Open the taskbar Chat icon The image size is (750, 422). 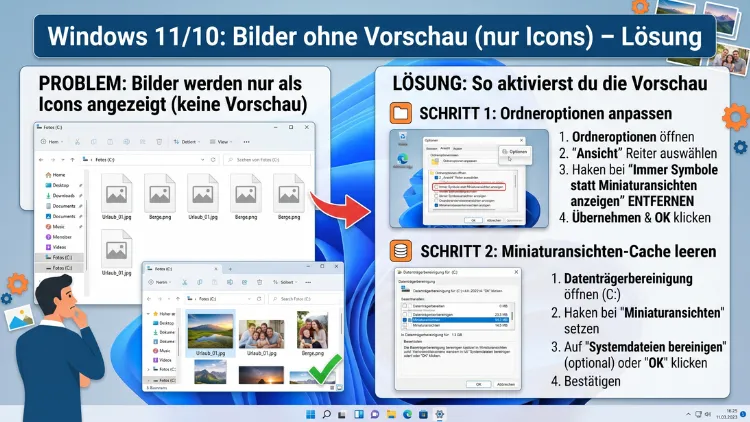(375, 414)
